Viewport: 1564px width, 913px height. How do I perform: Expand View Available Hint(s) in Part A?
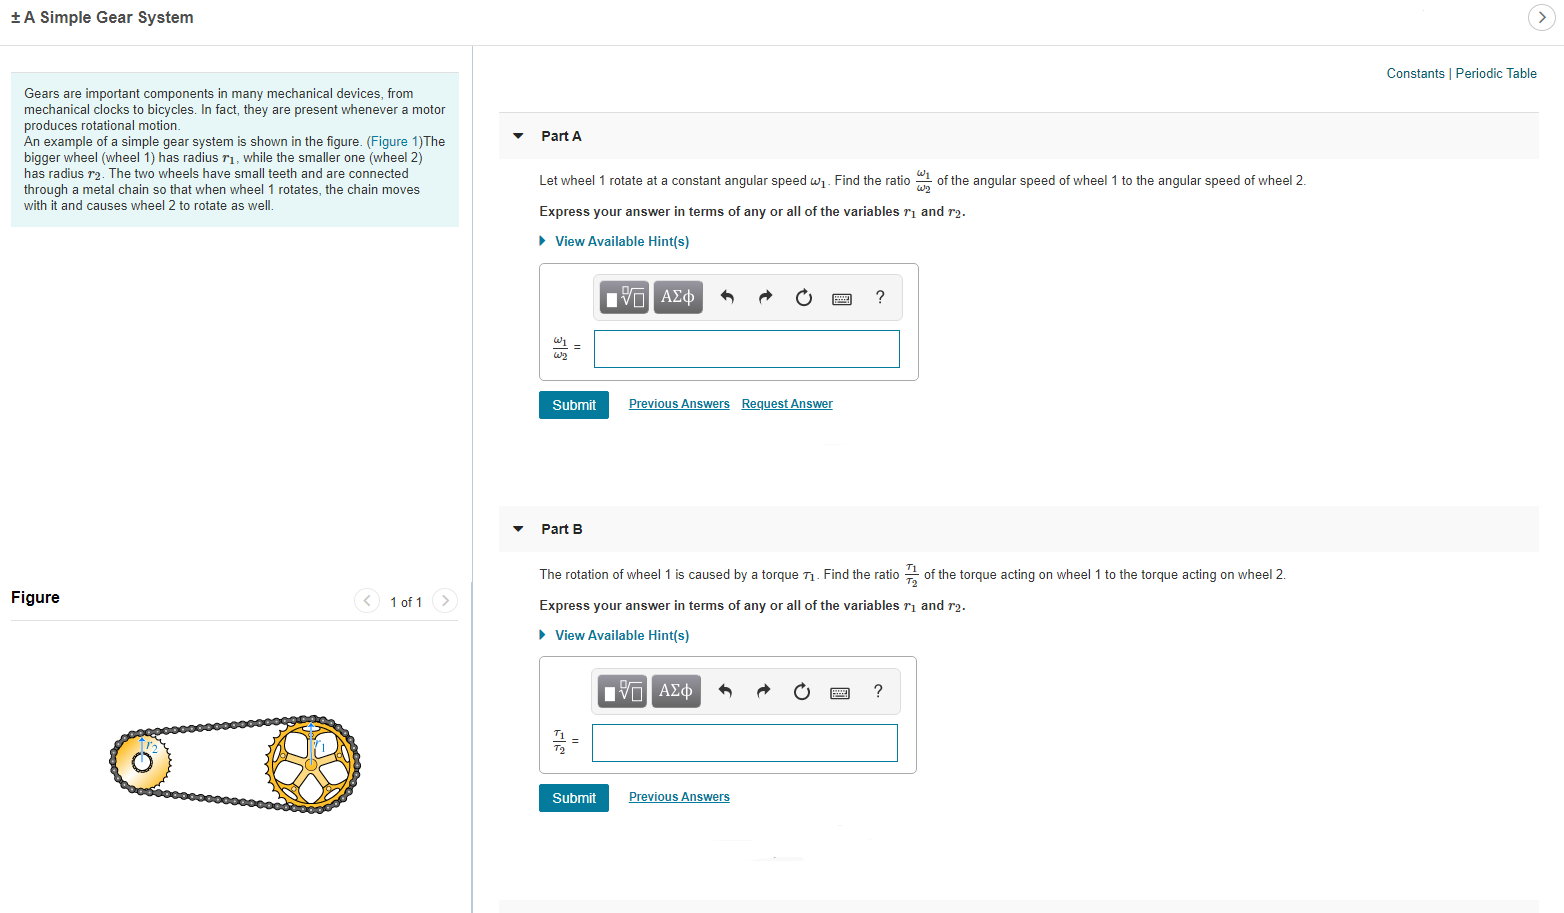pyautogui.click(x=614, y=242)
